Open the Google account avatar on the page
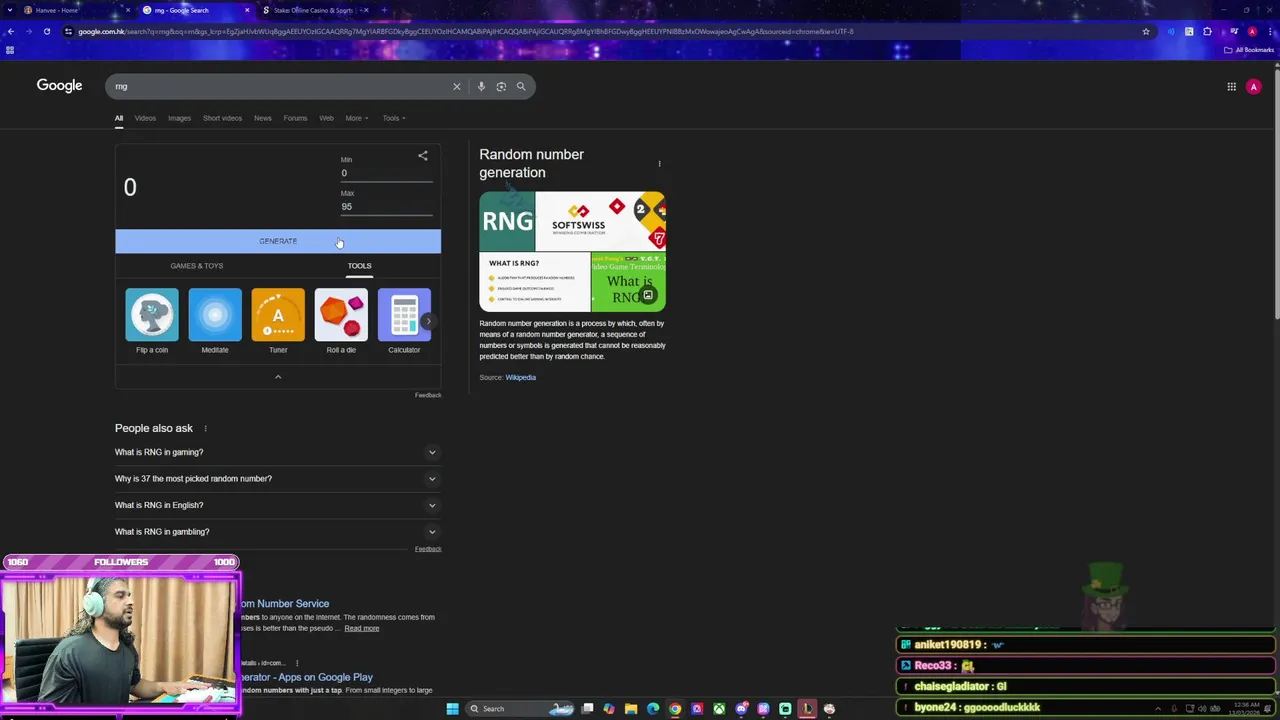Screen dimensions: 1280x720 coord(1254,87)
